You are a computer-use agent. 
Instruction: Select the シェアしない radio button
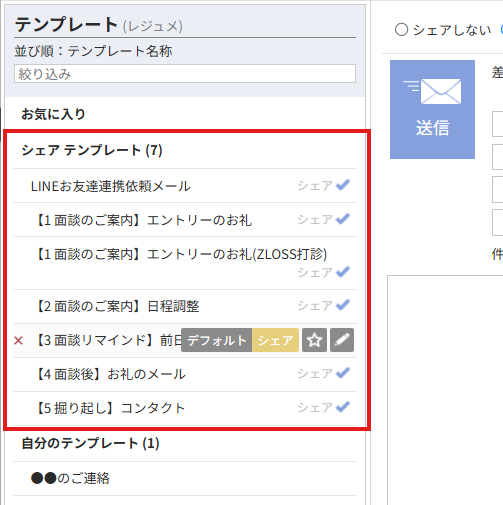(x=401, y=29)
